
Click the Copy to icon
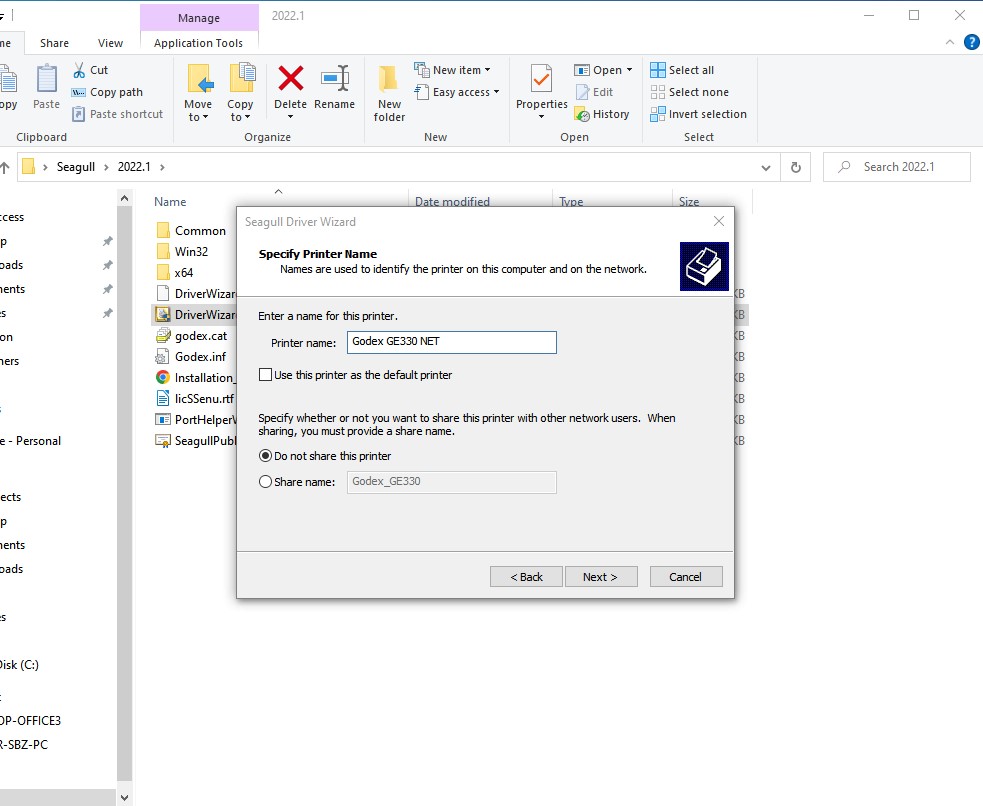click(242, 78)
